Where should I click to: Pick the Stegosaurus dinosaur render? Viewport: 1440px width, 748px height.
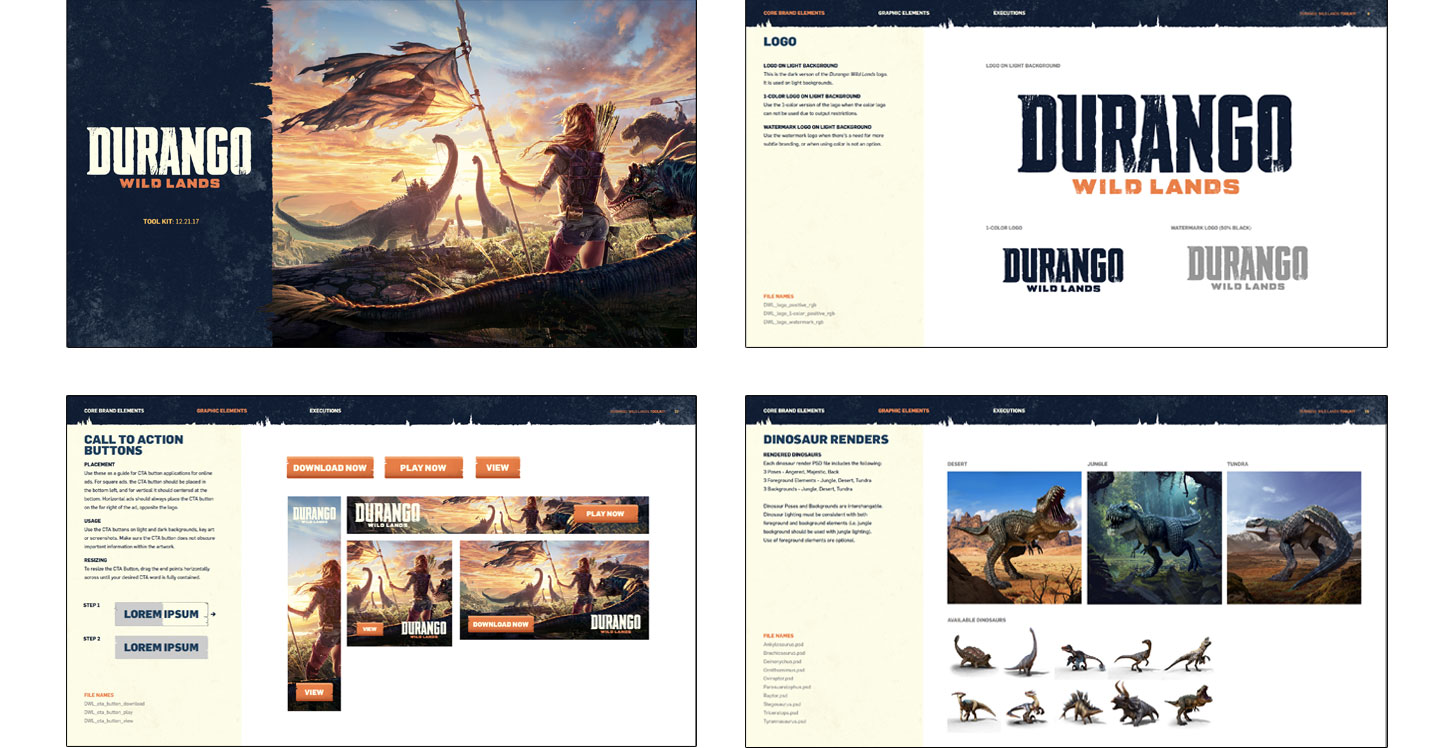(1080, 706)
